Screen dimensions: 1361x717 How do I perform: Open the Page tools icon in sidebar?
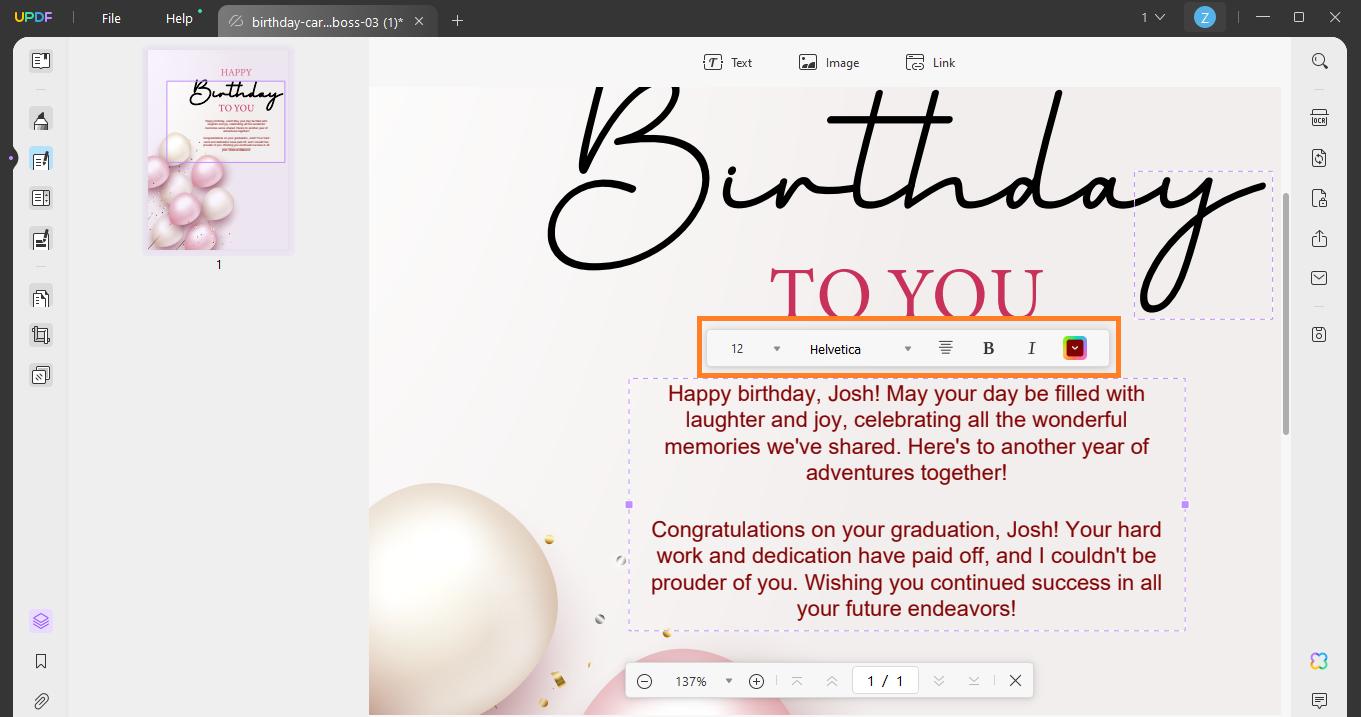pyautogui.click(x=41, y=297)
